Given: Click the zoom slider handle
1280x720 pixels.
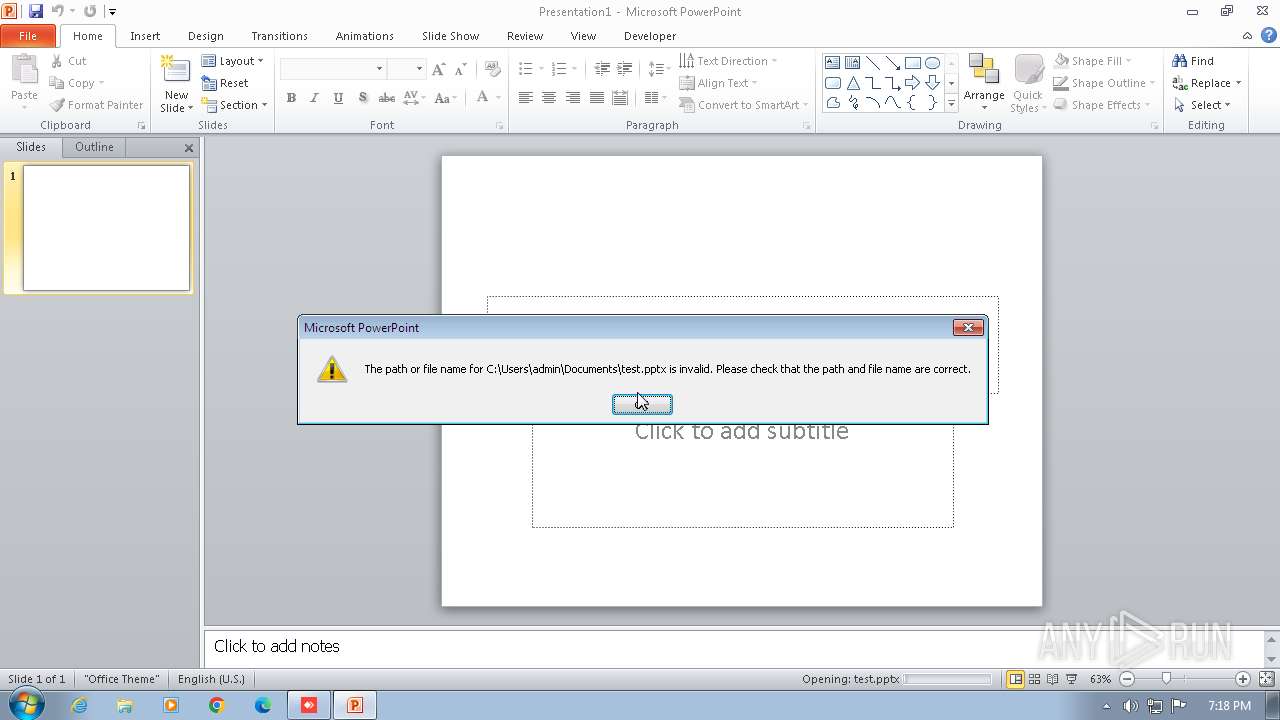Looking at the screenshot, I should [1166, 679].
